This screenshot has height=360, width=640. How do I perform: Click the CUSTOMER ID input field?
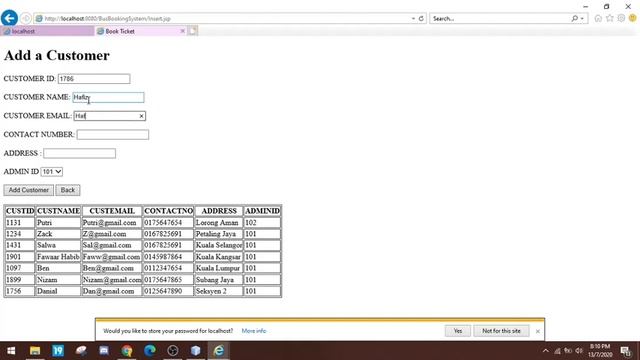click(x=94, y=79)
